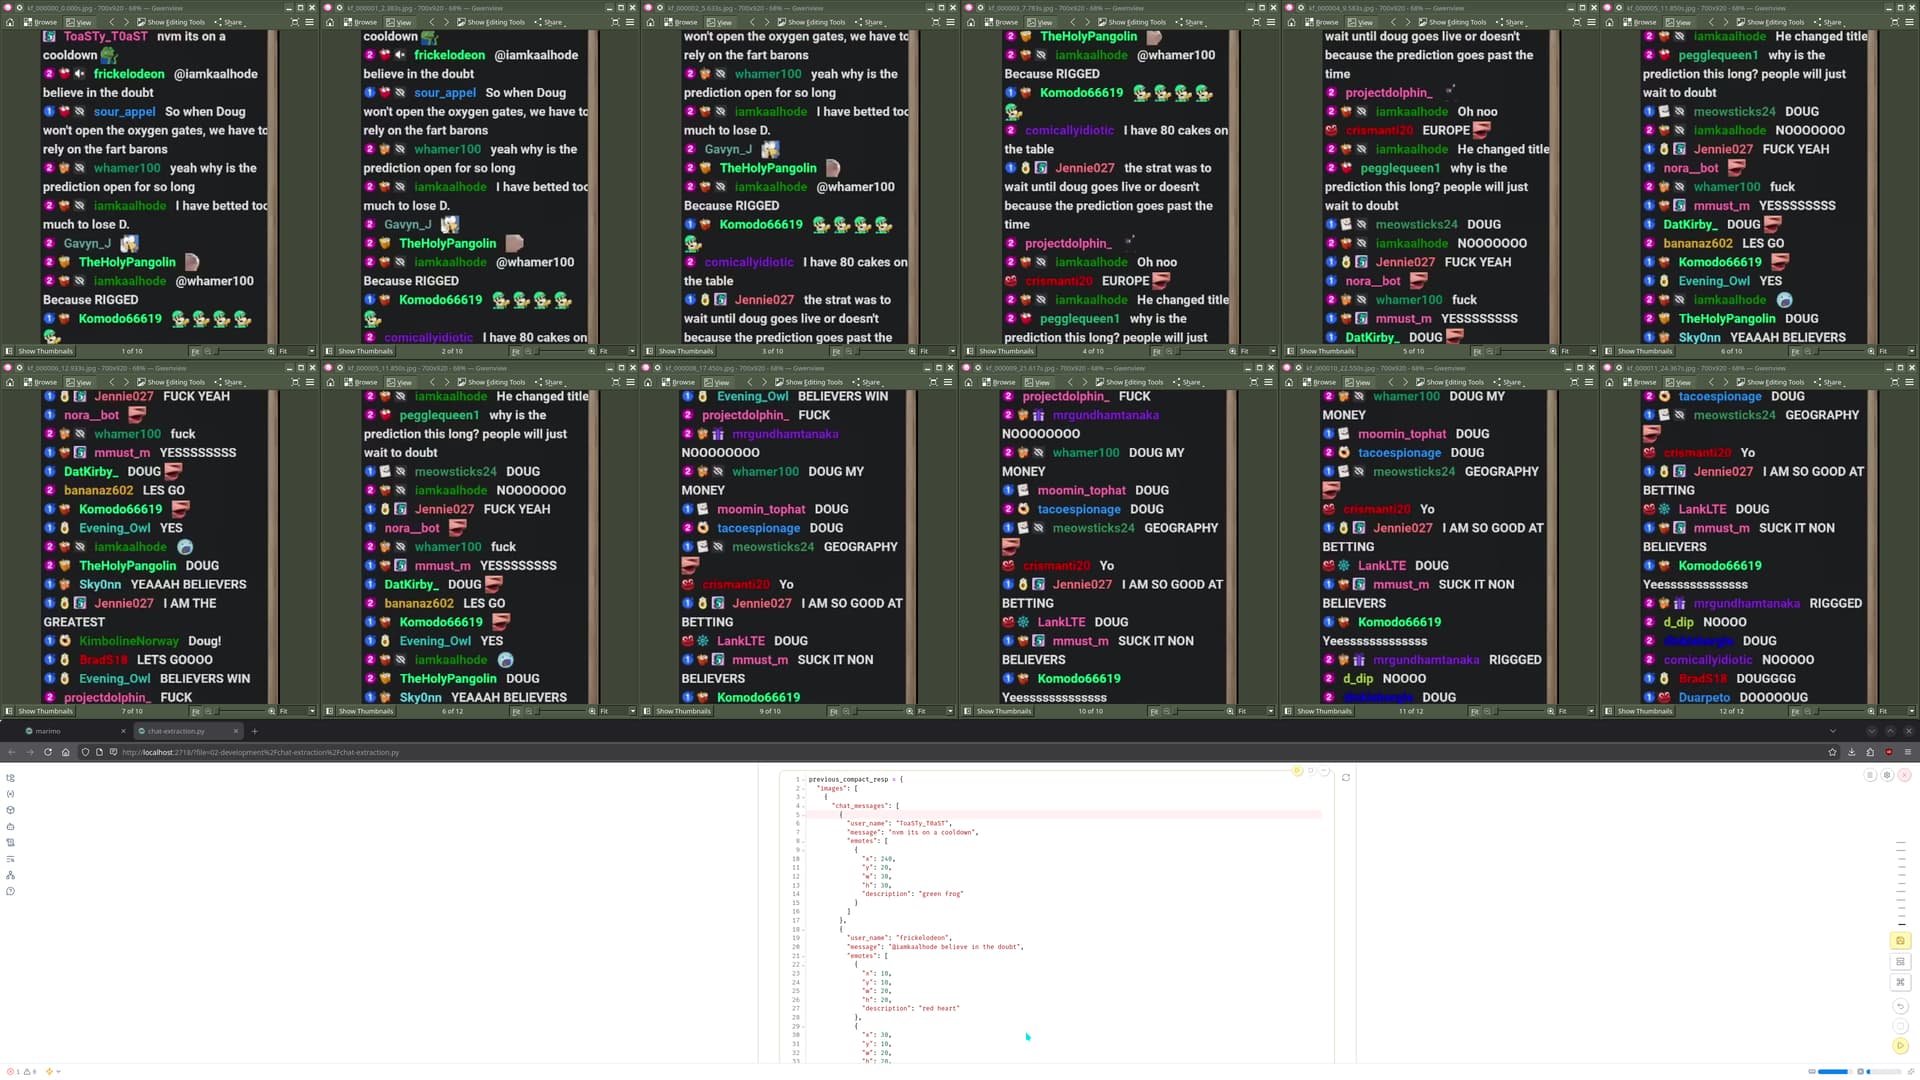Expand Fit zoom dropdown in the 7 of 10 window
The height and width of the screenshot is (1080, 1920).
pyautogui.click(x=311, y=711)
